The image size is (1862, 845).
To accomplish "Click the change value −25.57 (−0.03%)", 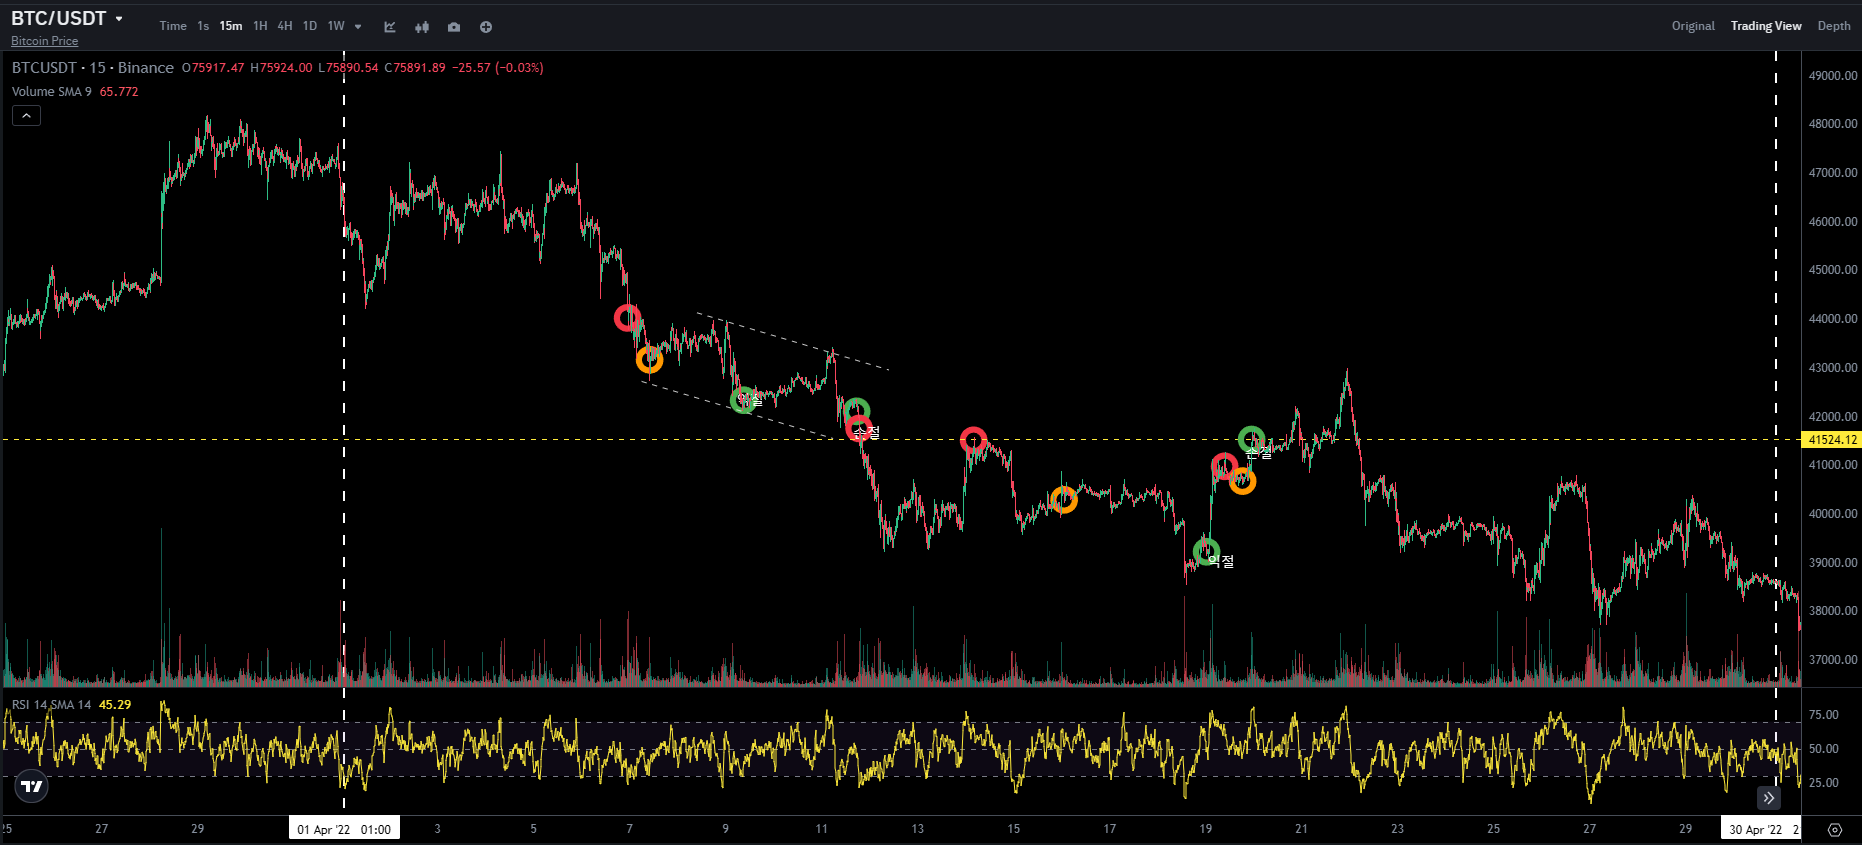I will (498, 68).
